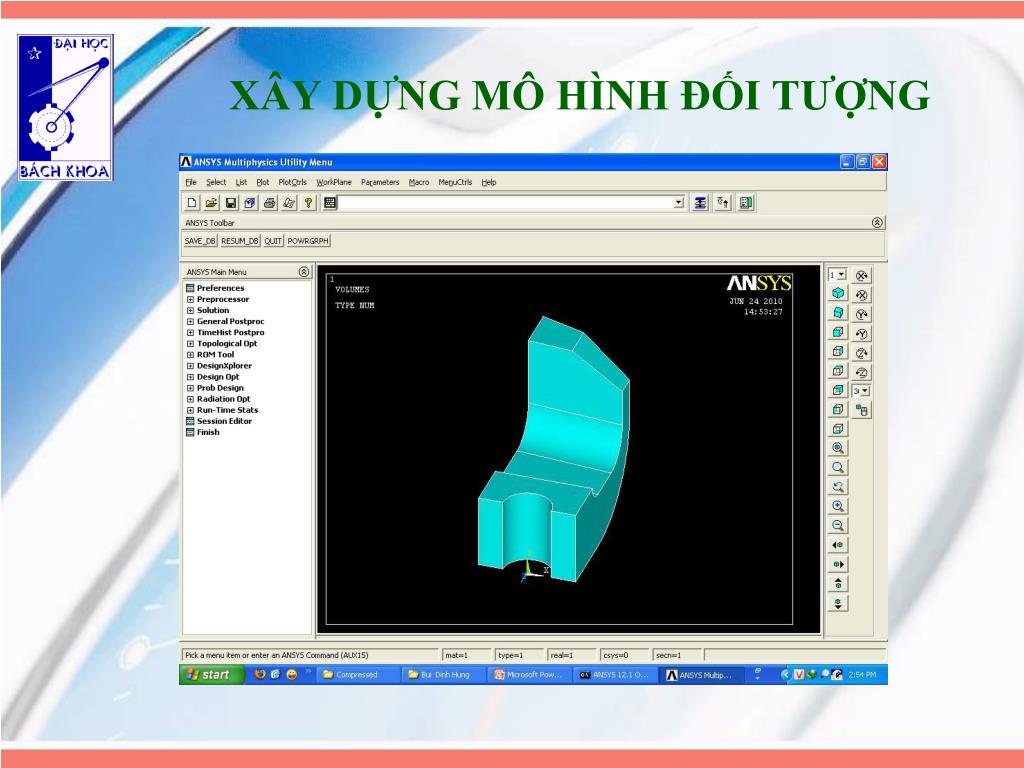Open Preferences in the Main Menu
Screen dimensions: 1024x768
point(220,288)
